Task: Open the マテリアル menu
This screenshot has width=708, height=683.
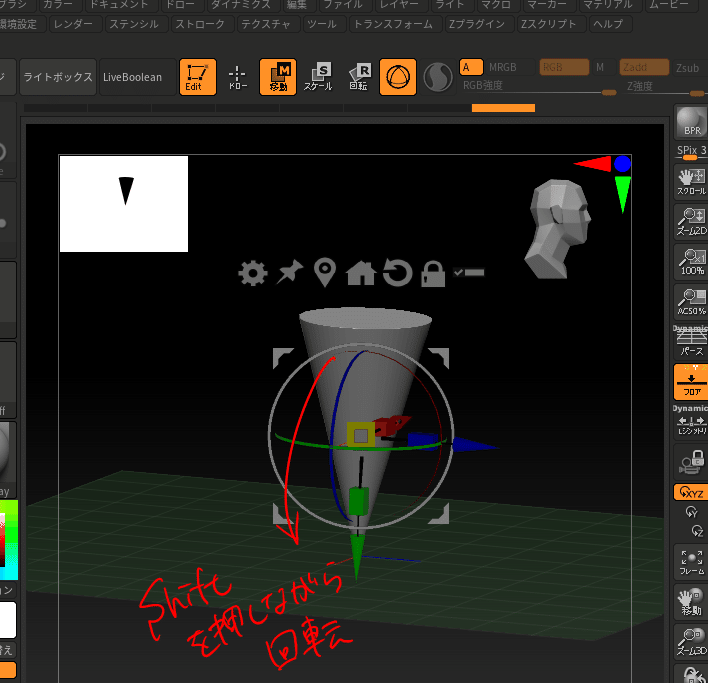Action: 608,5
